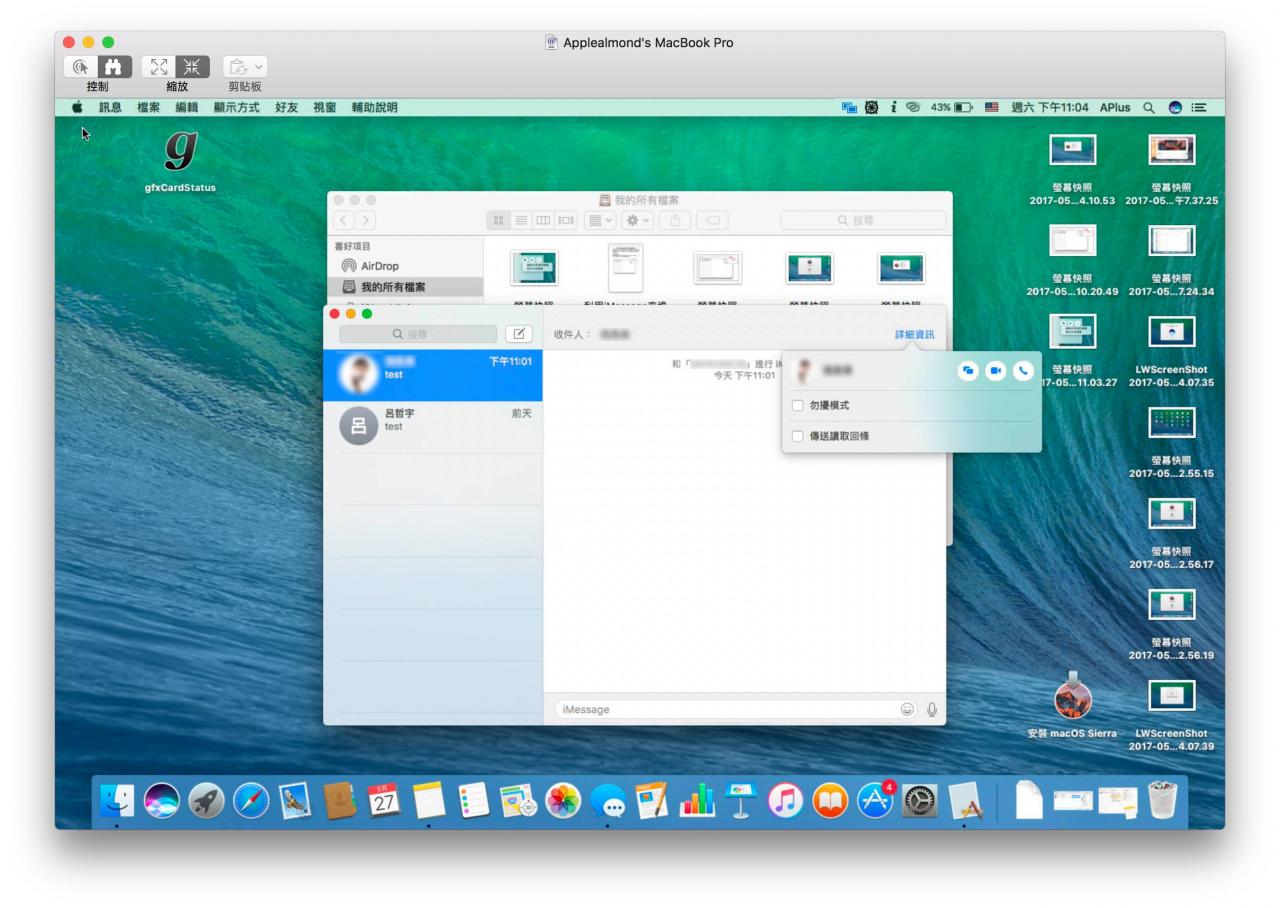1280x908 pixels.
Task: Open the 檔案 menu
Action: (148, 107)
